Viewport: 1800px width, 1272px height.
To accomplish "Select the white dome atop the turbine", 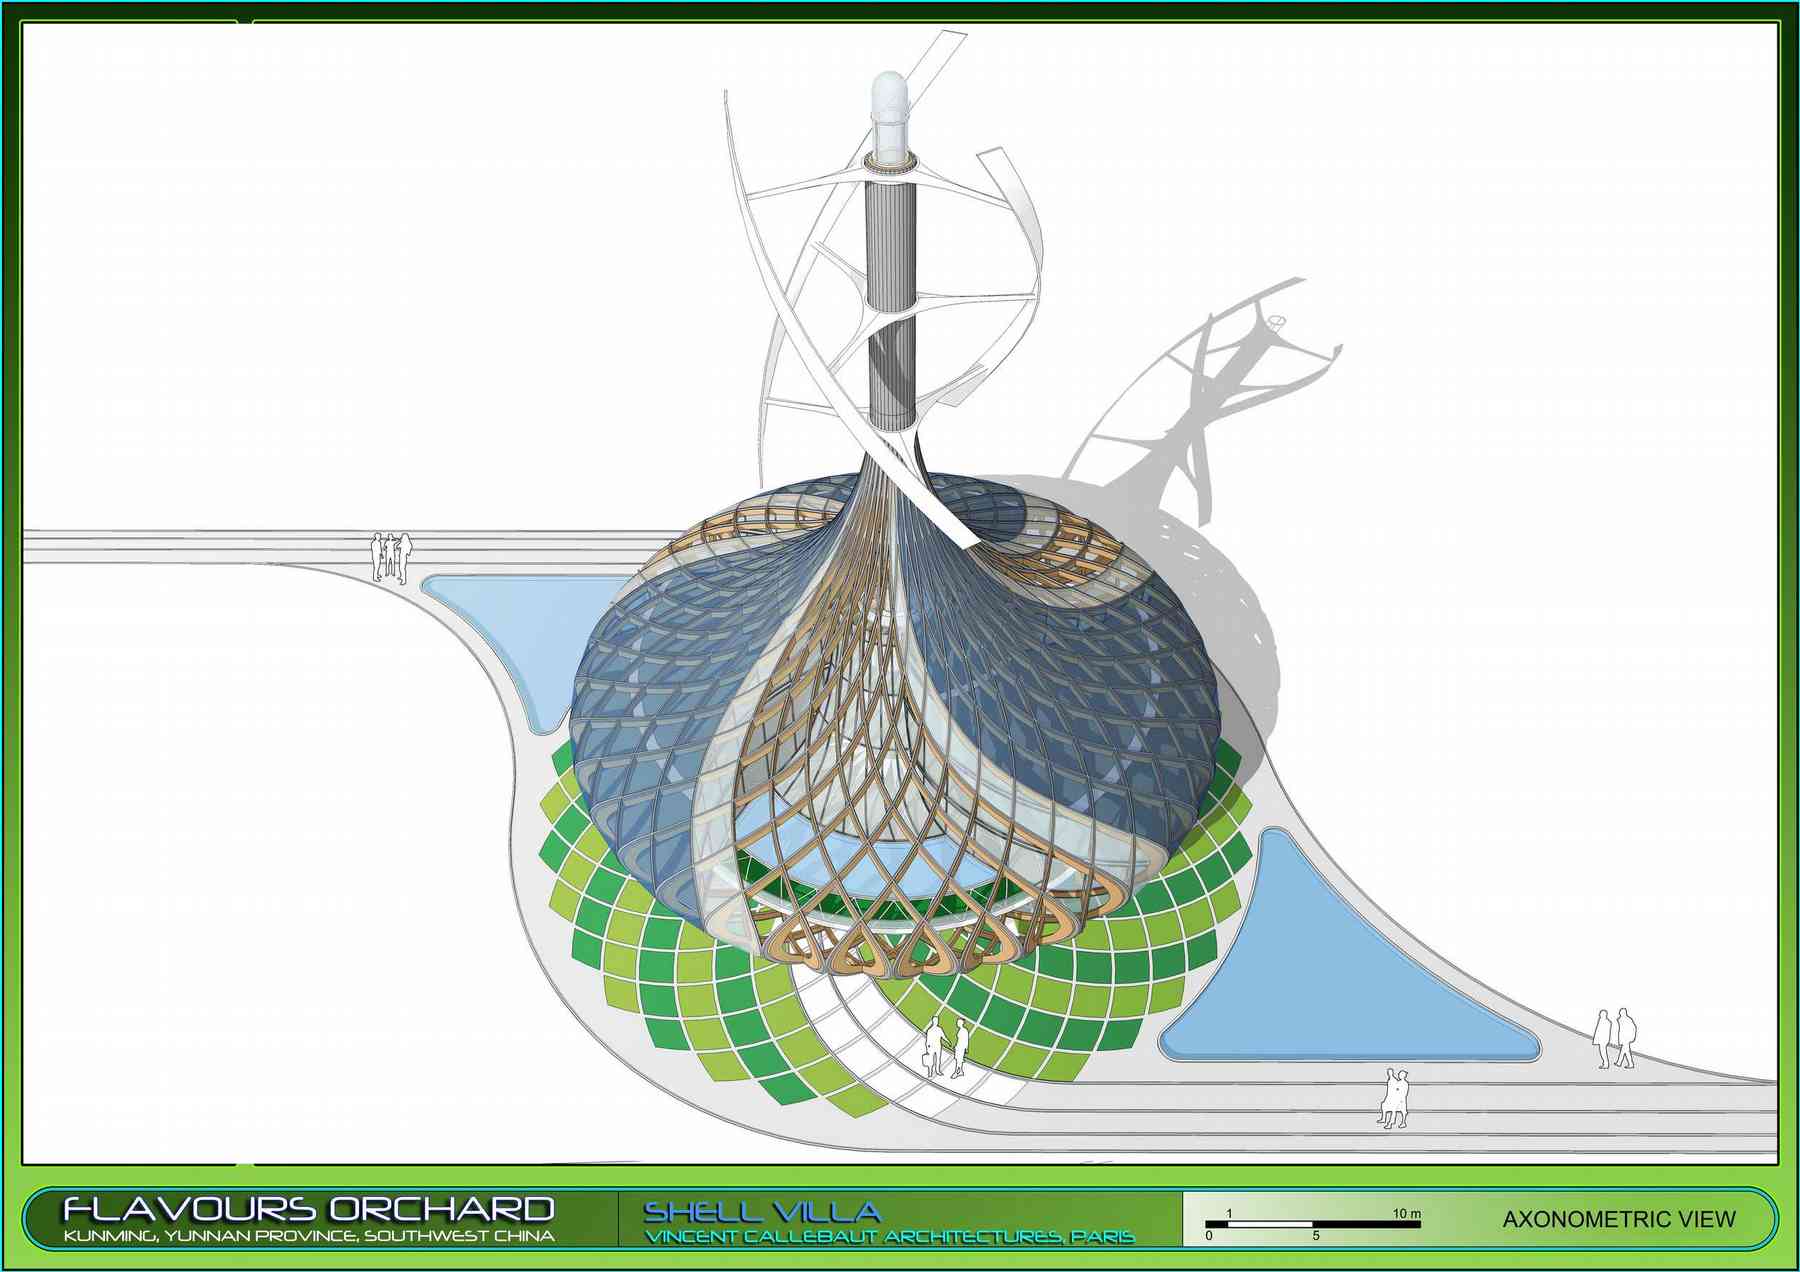I will (889, 105).
